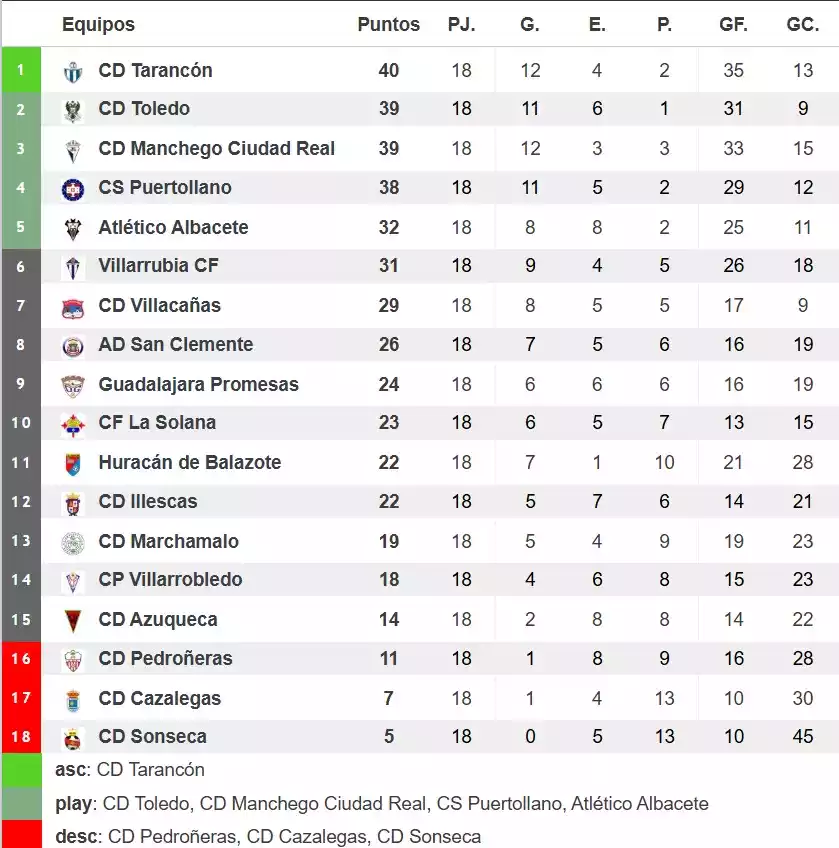Click the Atlético Albacete team crest
Image resolution: width=839 pixels, height=848 pixels.
point(73,228)
